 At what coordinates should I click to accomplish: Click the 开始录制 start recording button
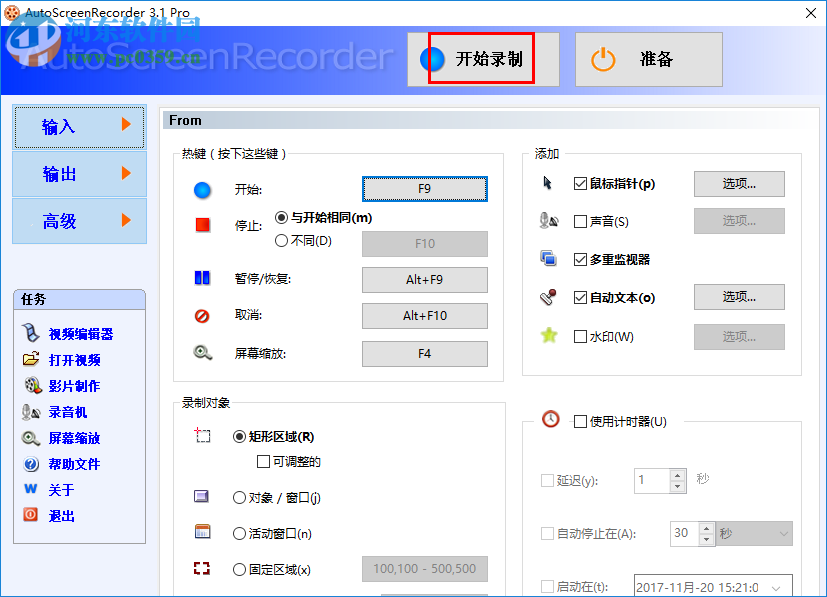[483, 59]
